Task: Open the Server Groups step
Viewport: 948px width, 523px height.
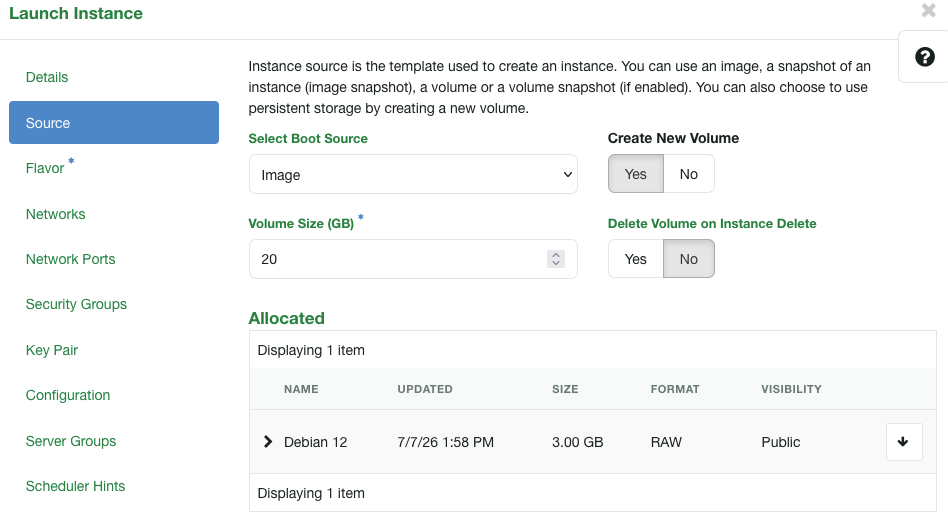Action: point(71,441)
